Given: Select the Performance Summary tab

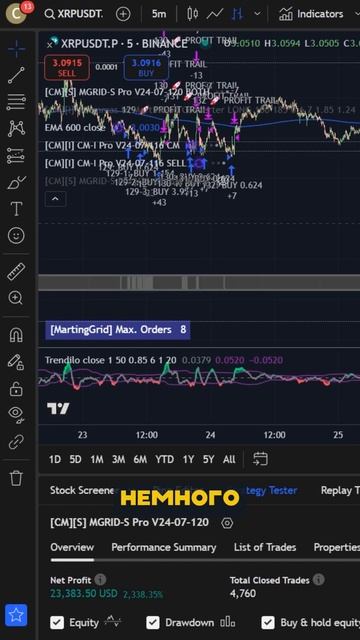Looking at the screenshot, I should click(x=164, y=547).
